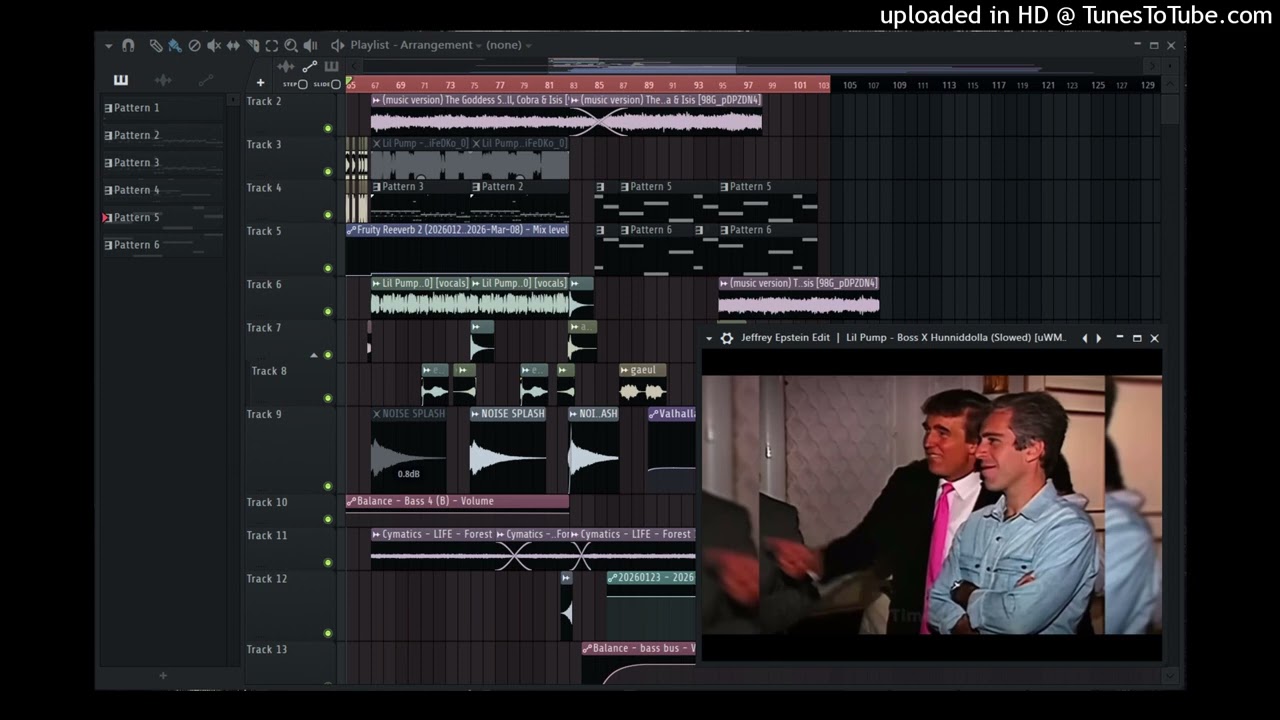Open the video window menu arrow
1280x720 pixels.
709,338
